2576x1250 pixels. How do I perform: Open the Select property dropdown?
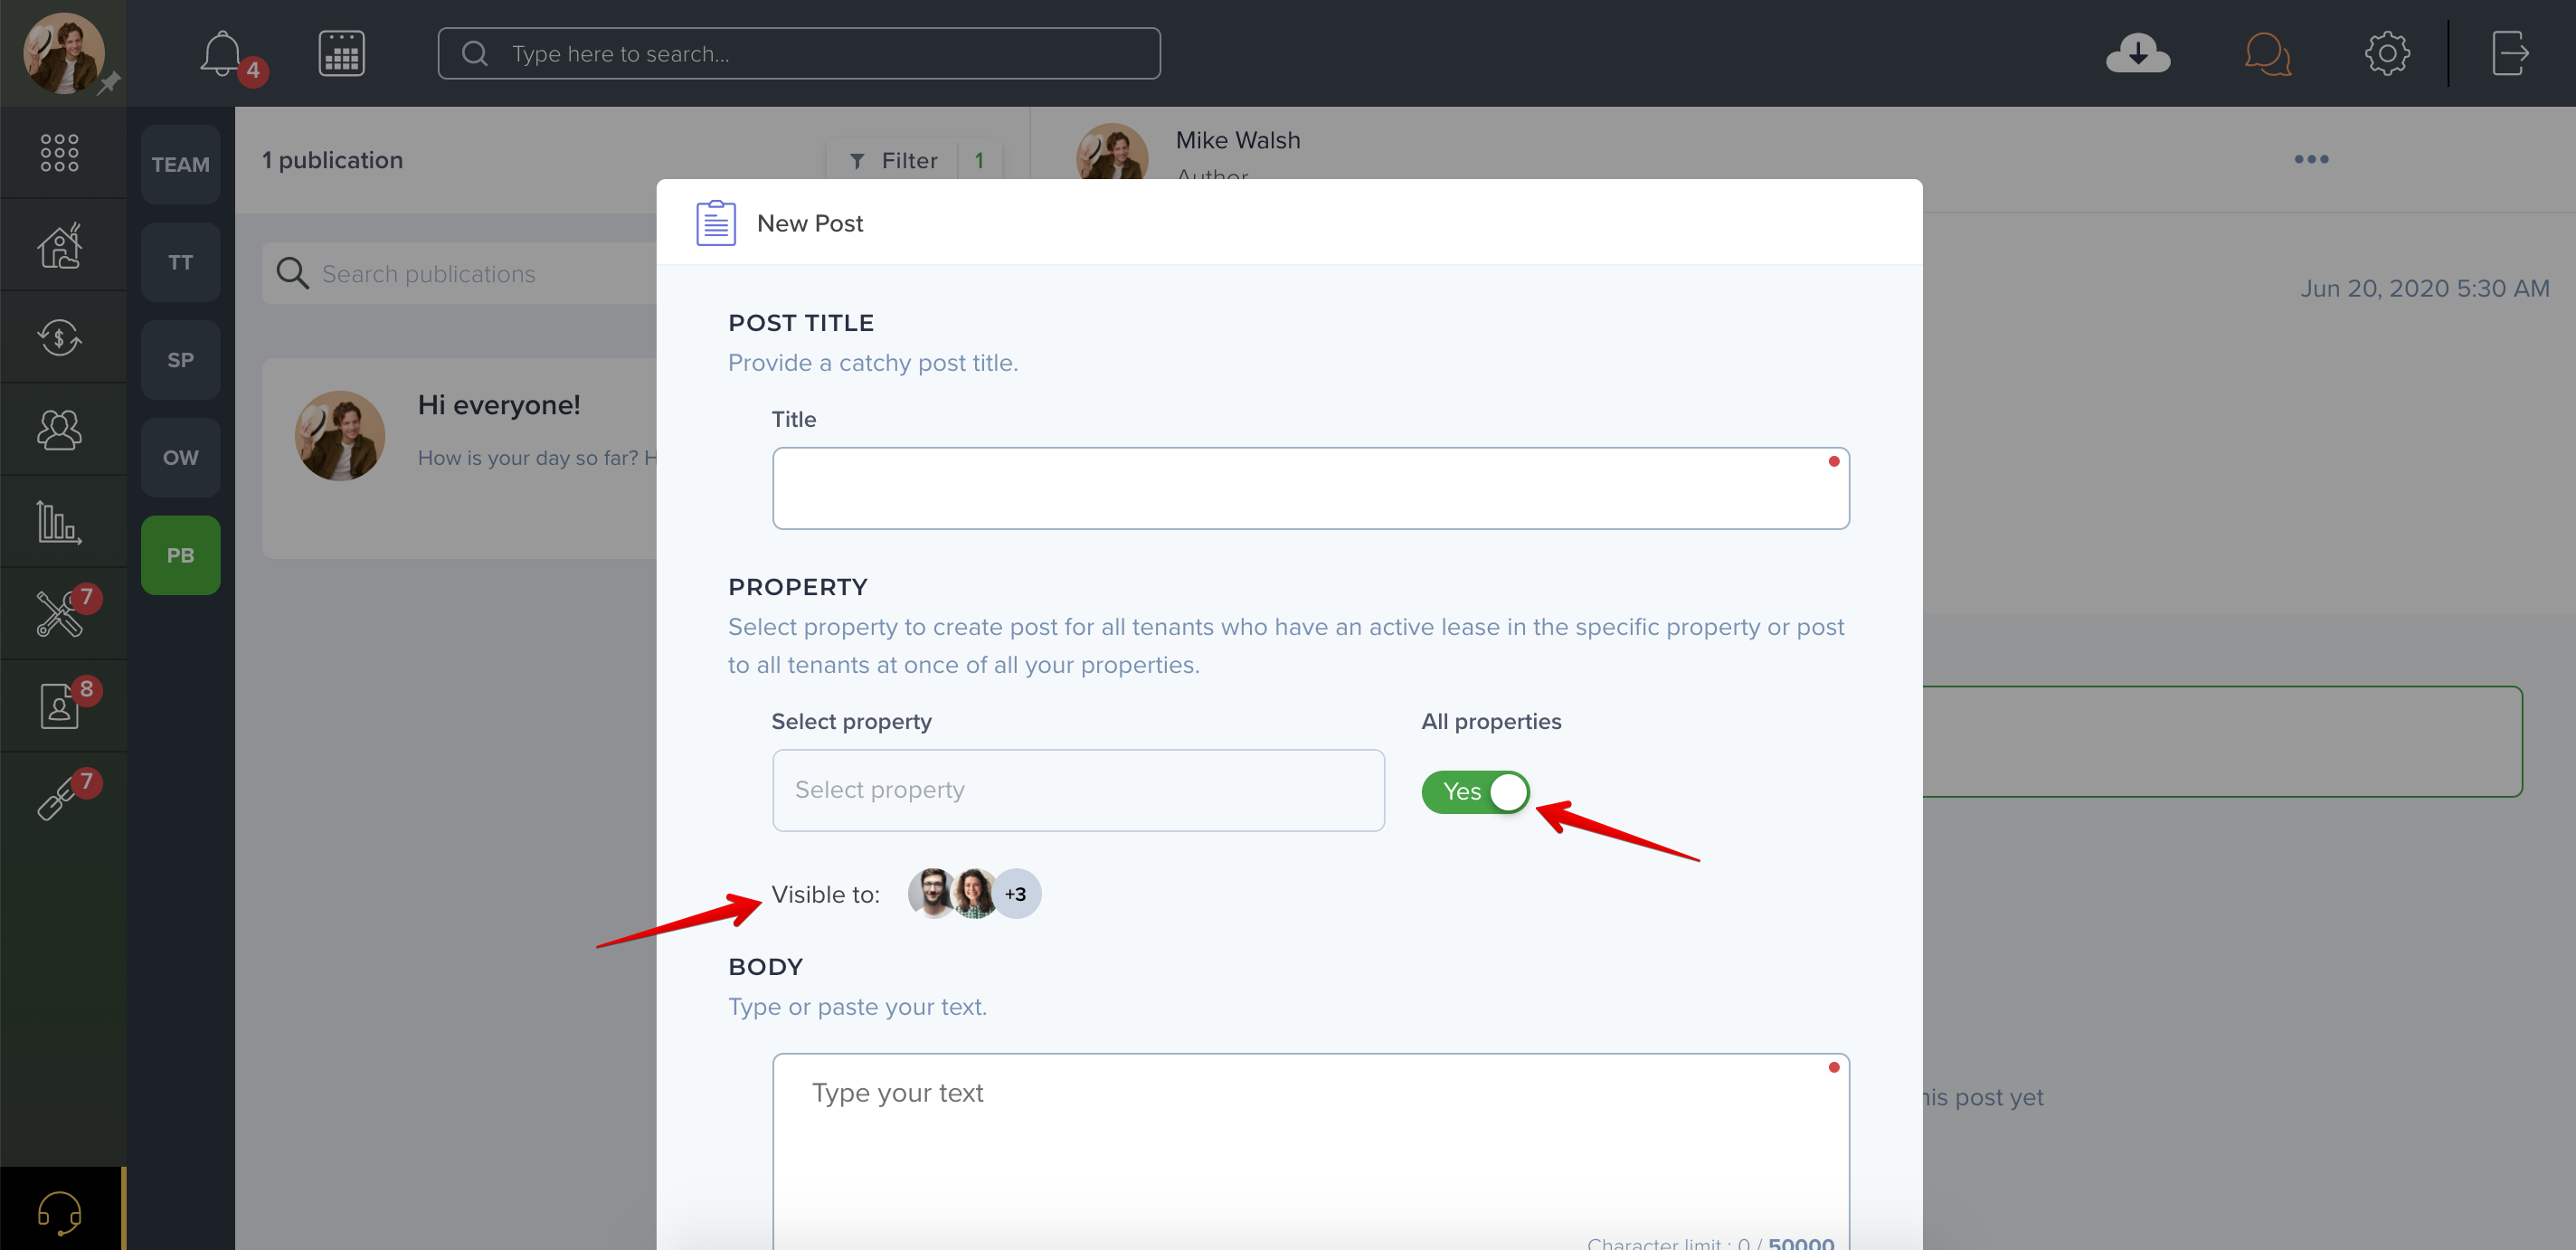(1078, 790)
